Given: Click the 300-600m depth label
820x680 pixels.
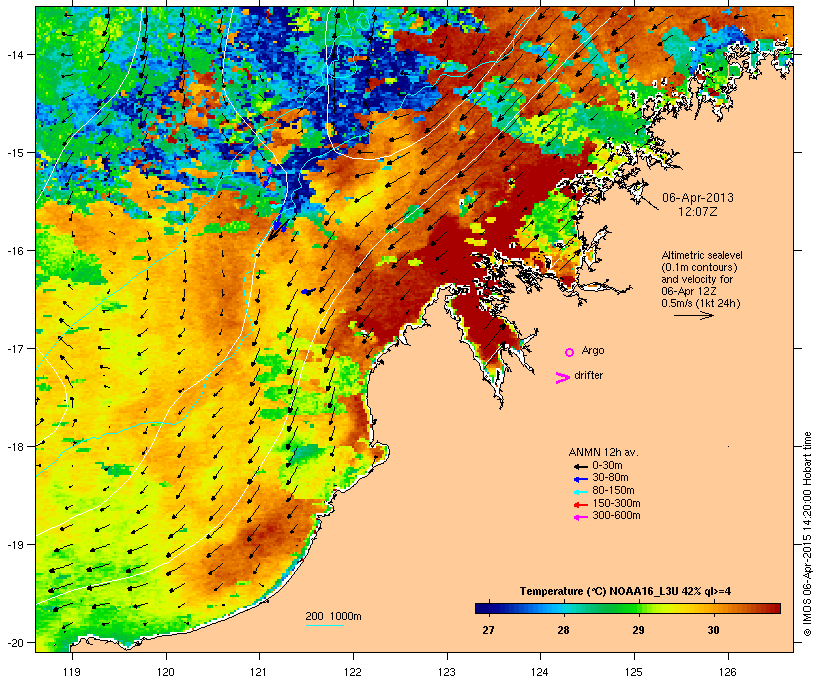Looking at the screenshot, I should coord(616,516).
